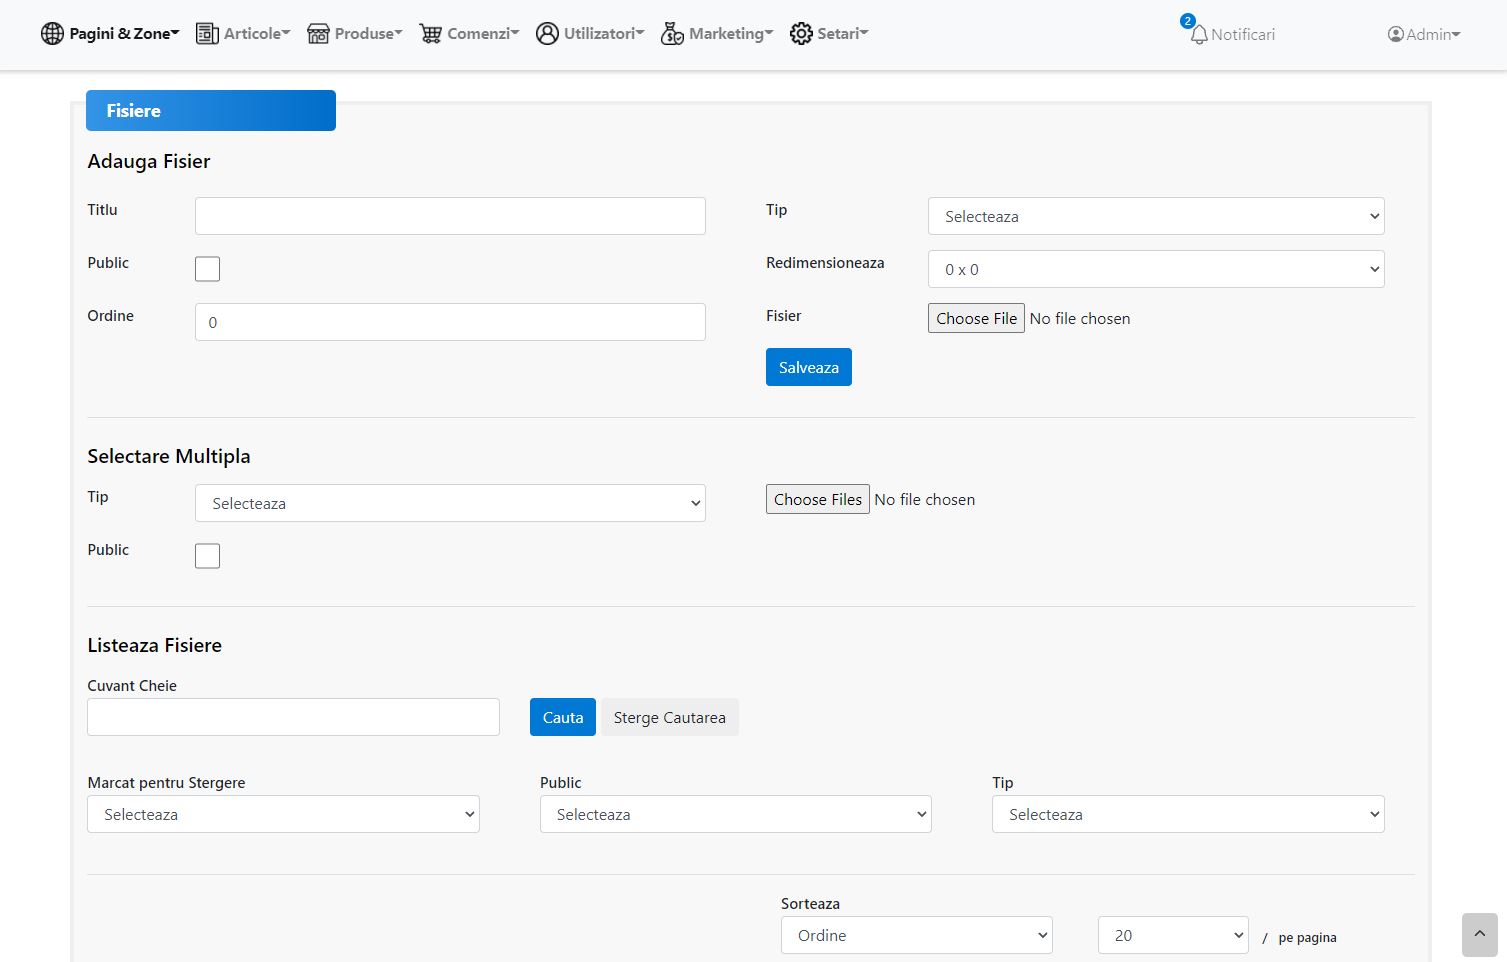Open the Sorteaza Ordine dropdown
Image resolution: width=1507 pixels, height=962 pixels.
click(917, 935)
